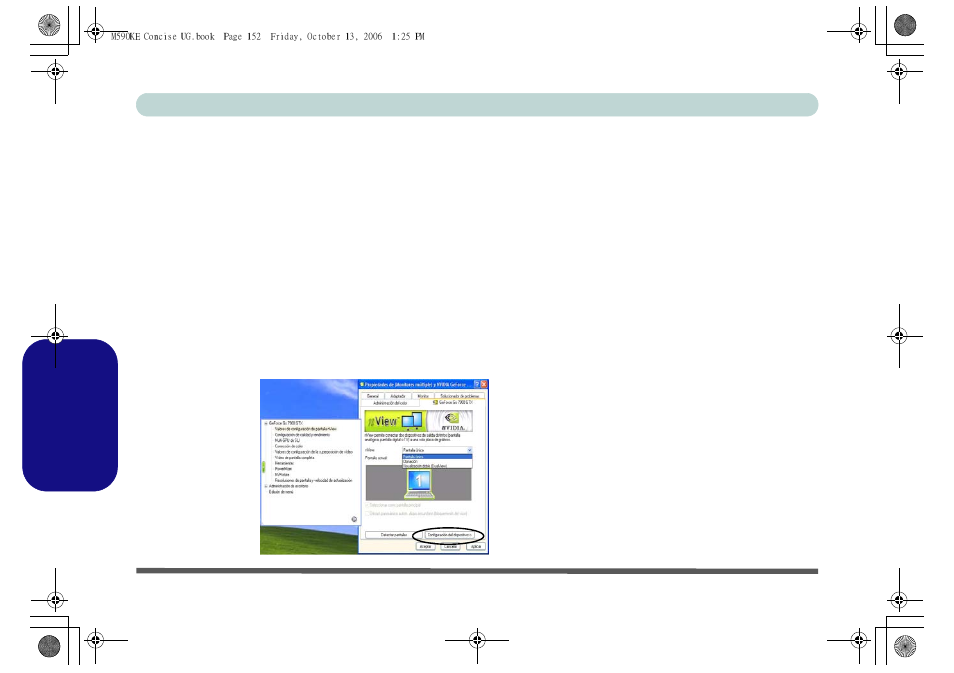
Task: Collapse the GeForce Go 7900 GTX tree node
Action: (265, 424)
